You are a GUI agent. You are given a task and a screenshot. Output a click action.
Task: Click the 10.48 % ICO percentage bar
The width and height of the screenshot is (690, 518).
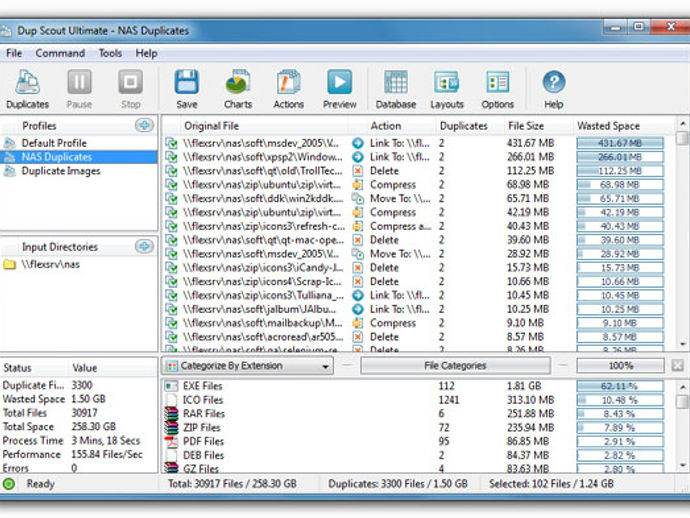point(620,400)
